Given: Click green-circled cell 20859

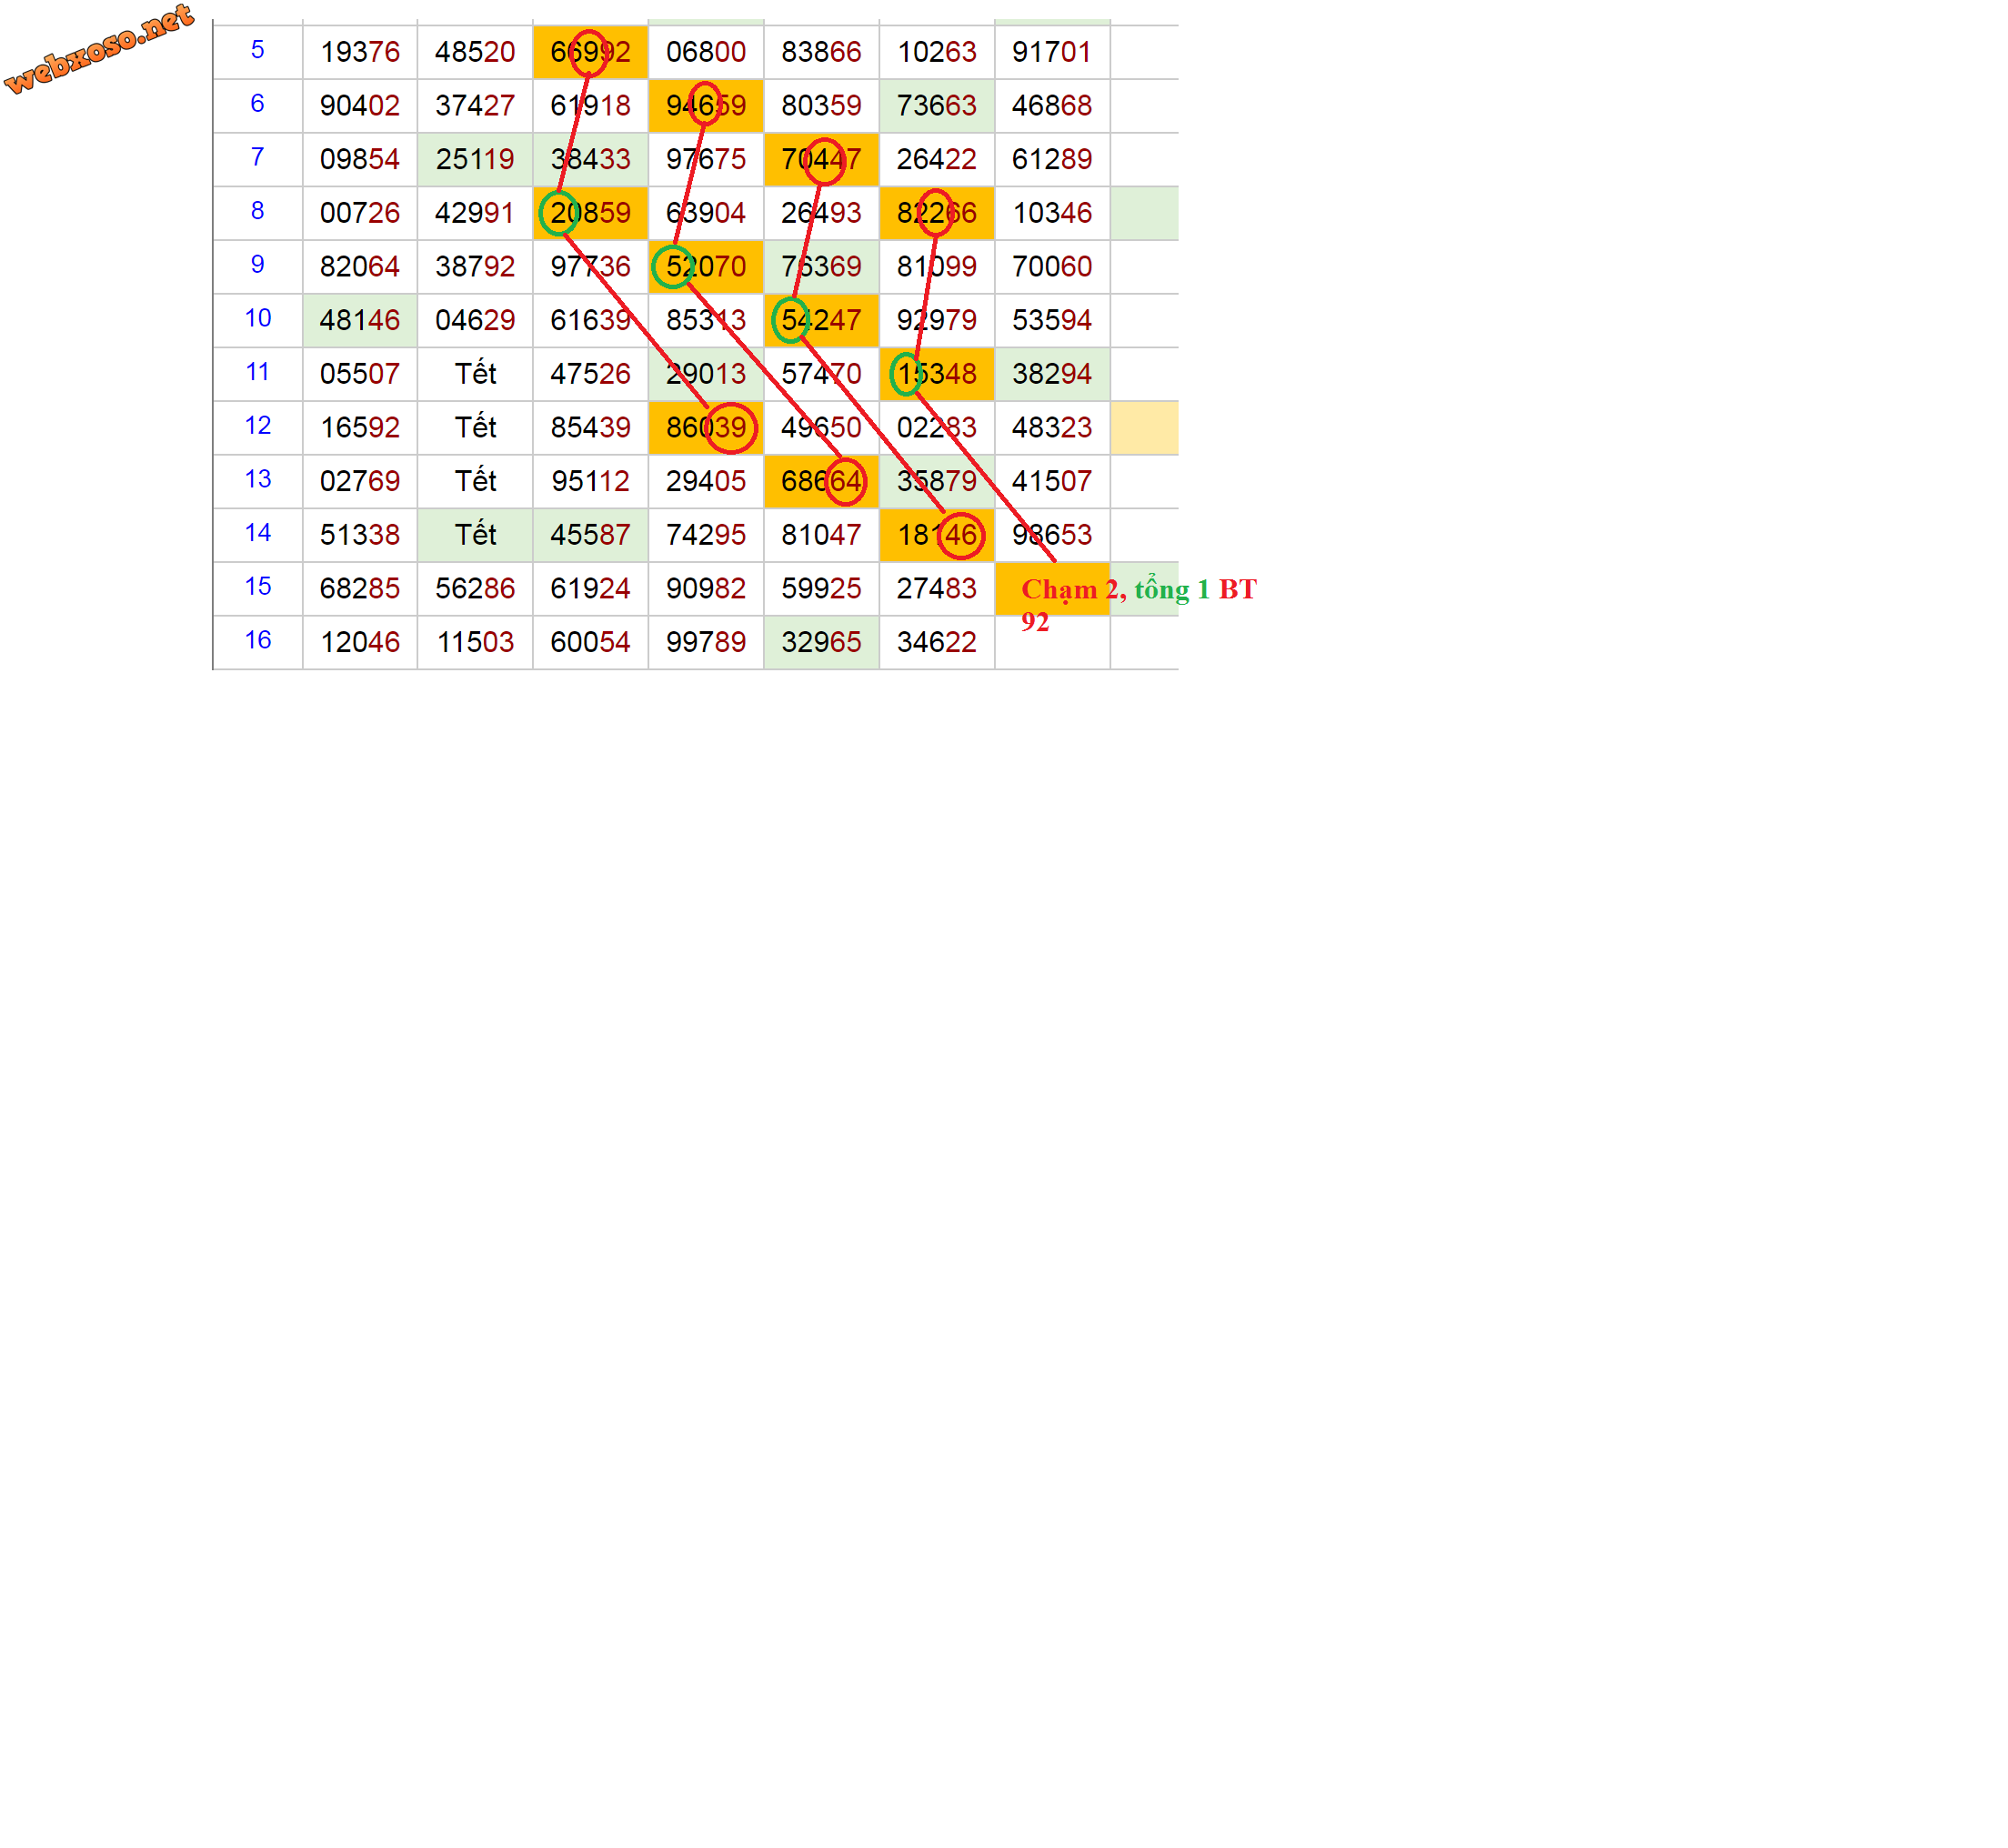Looking at the screenshot, I should pos(590,213).
